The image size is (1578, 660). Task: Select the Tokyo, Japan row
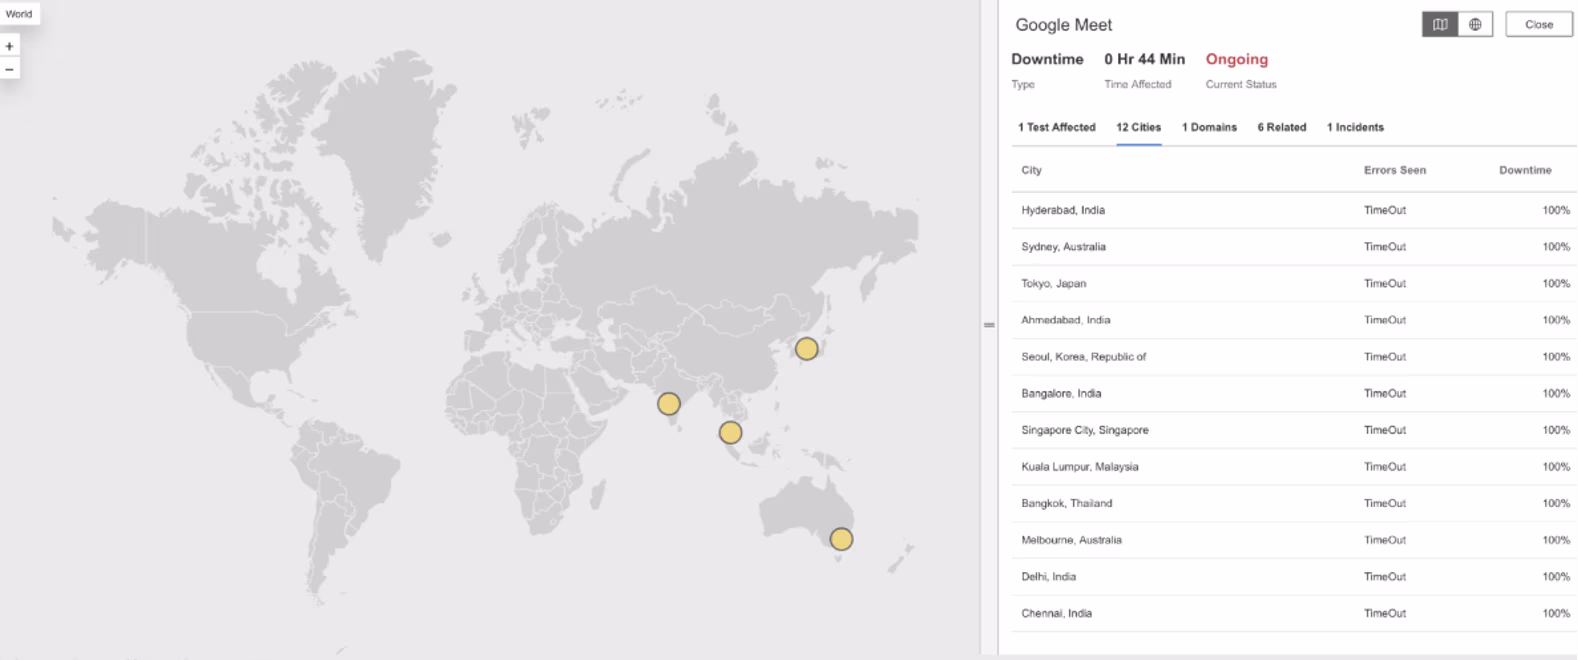tap(1294, 284)
